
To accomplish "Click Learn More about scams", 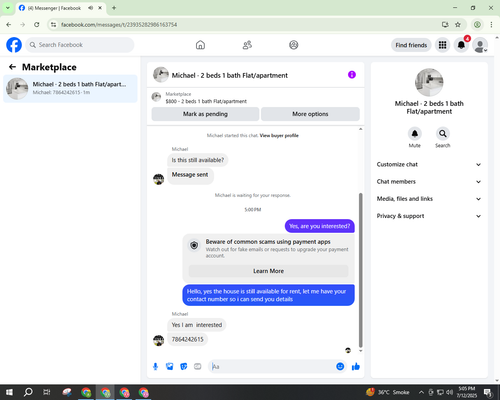I will (269, 271).
